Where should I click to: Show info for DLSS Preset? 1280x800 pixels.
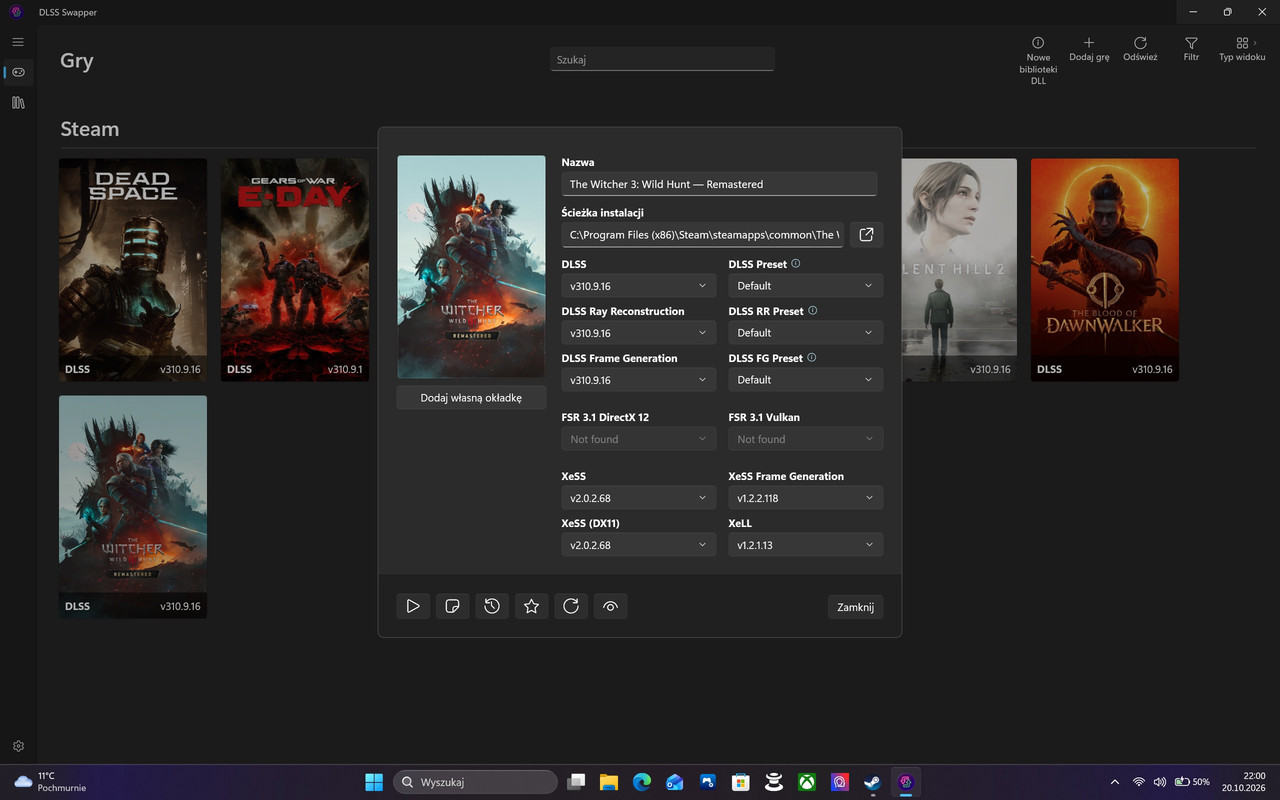tap(796, 264)
